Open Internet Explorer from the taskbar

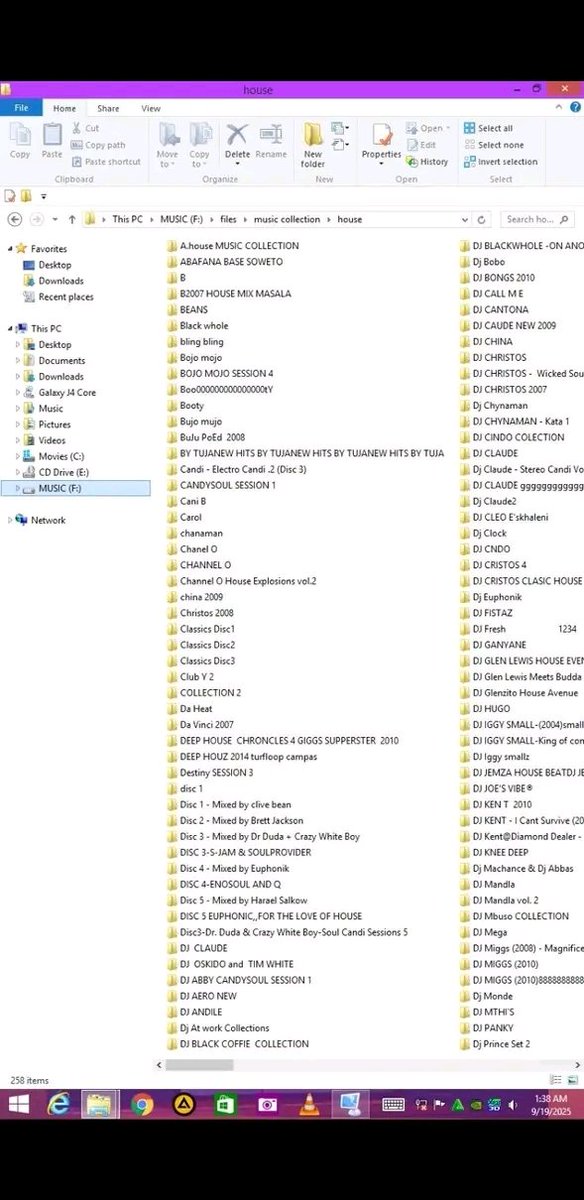point(58,1104)
